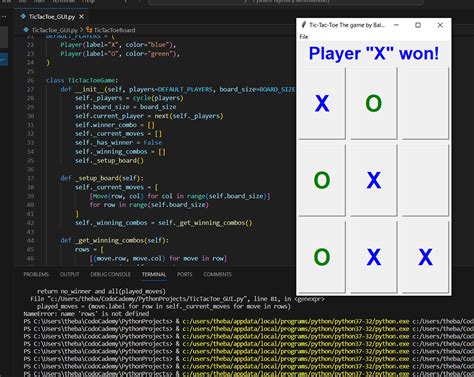Click the feather icon in Tic-Tac-Toe title bar
This screenshot has height=377, width=474.
303,25
